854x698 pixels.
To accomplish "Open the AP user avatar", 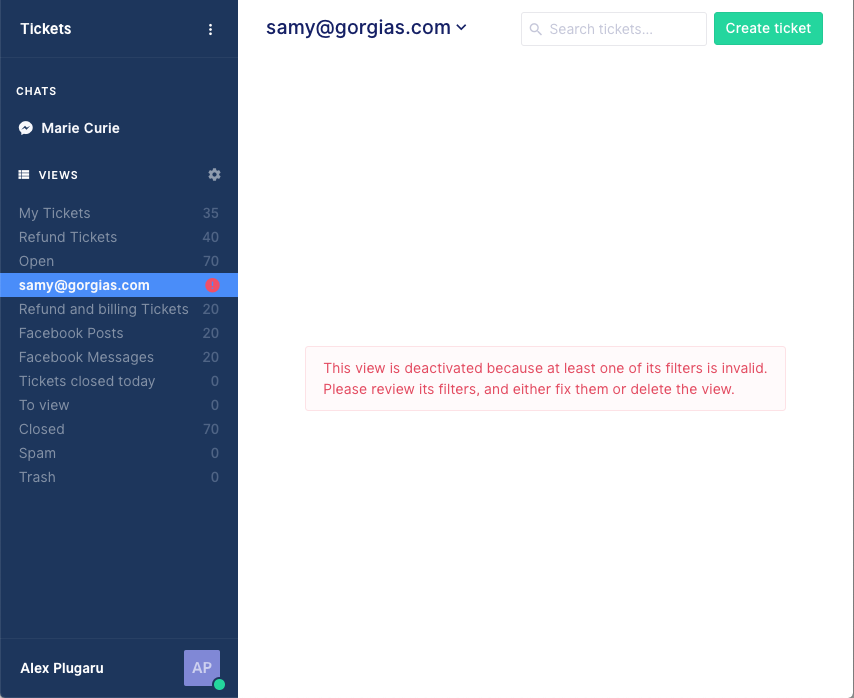I will pos(202,668).
